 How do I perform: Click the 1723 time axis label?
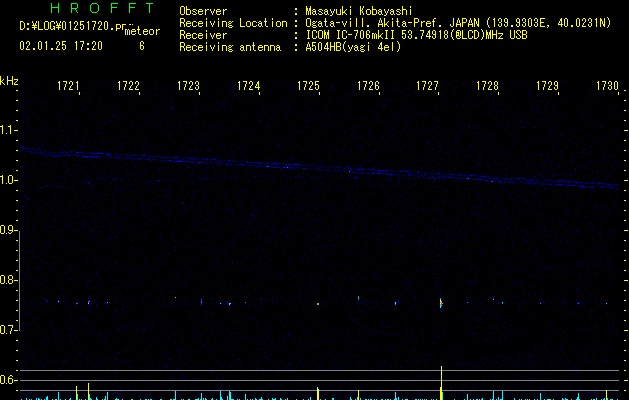[188, 86]
